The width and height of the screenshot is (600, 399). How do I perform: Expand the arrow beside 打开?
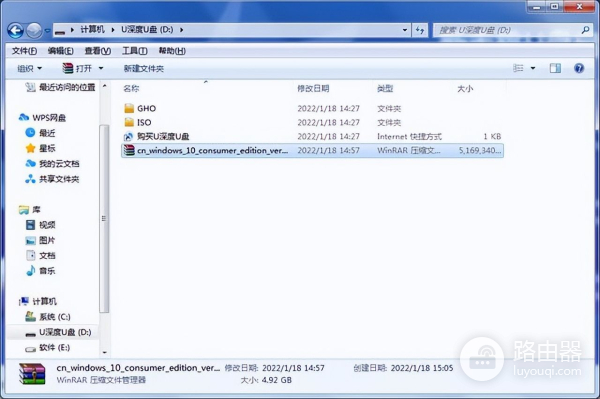(x=101, y=68)
